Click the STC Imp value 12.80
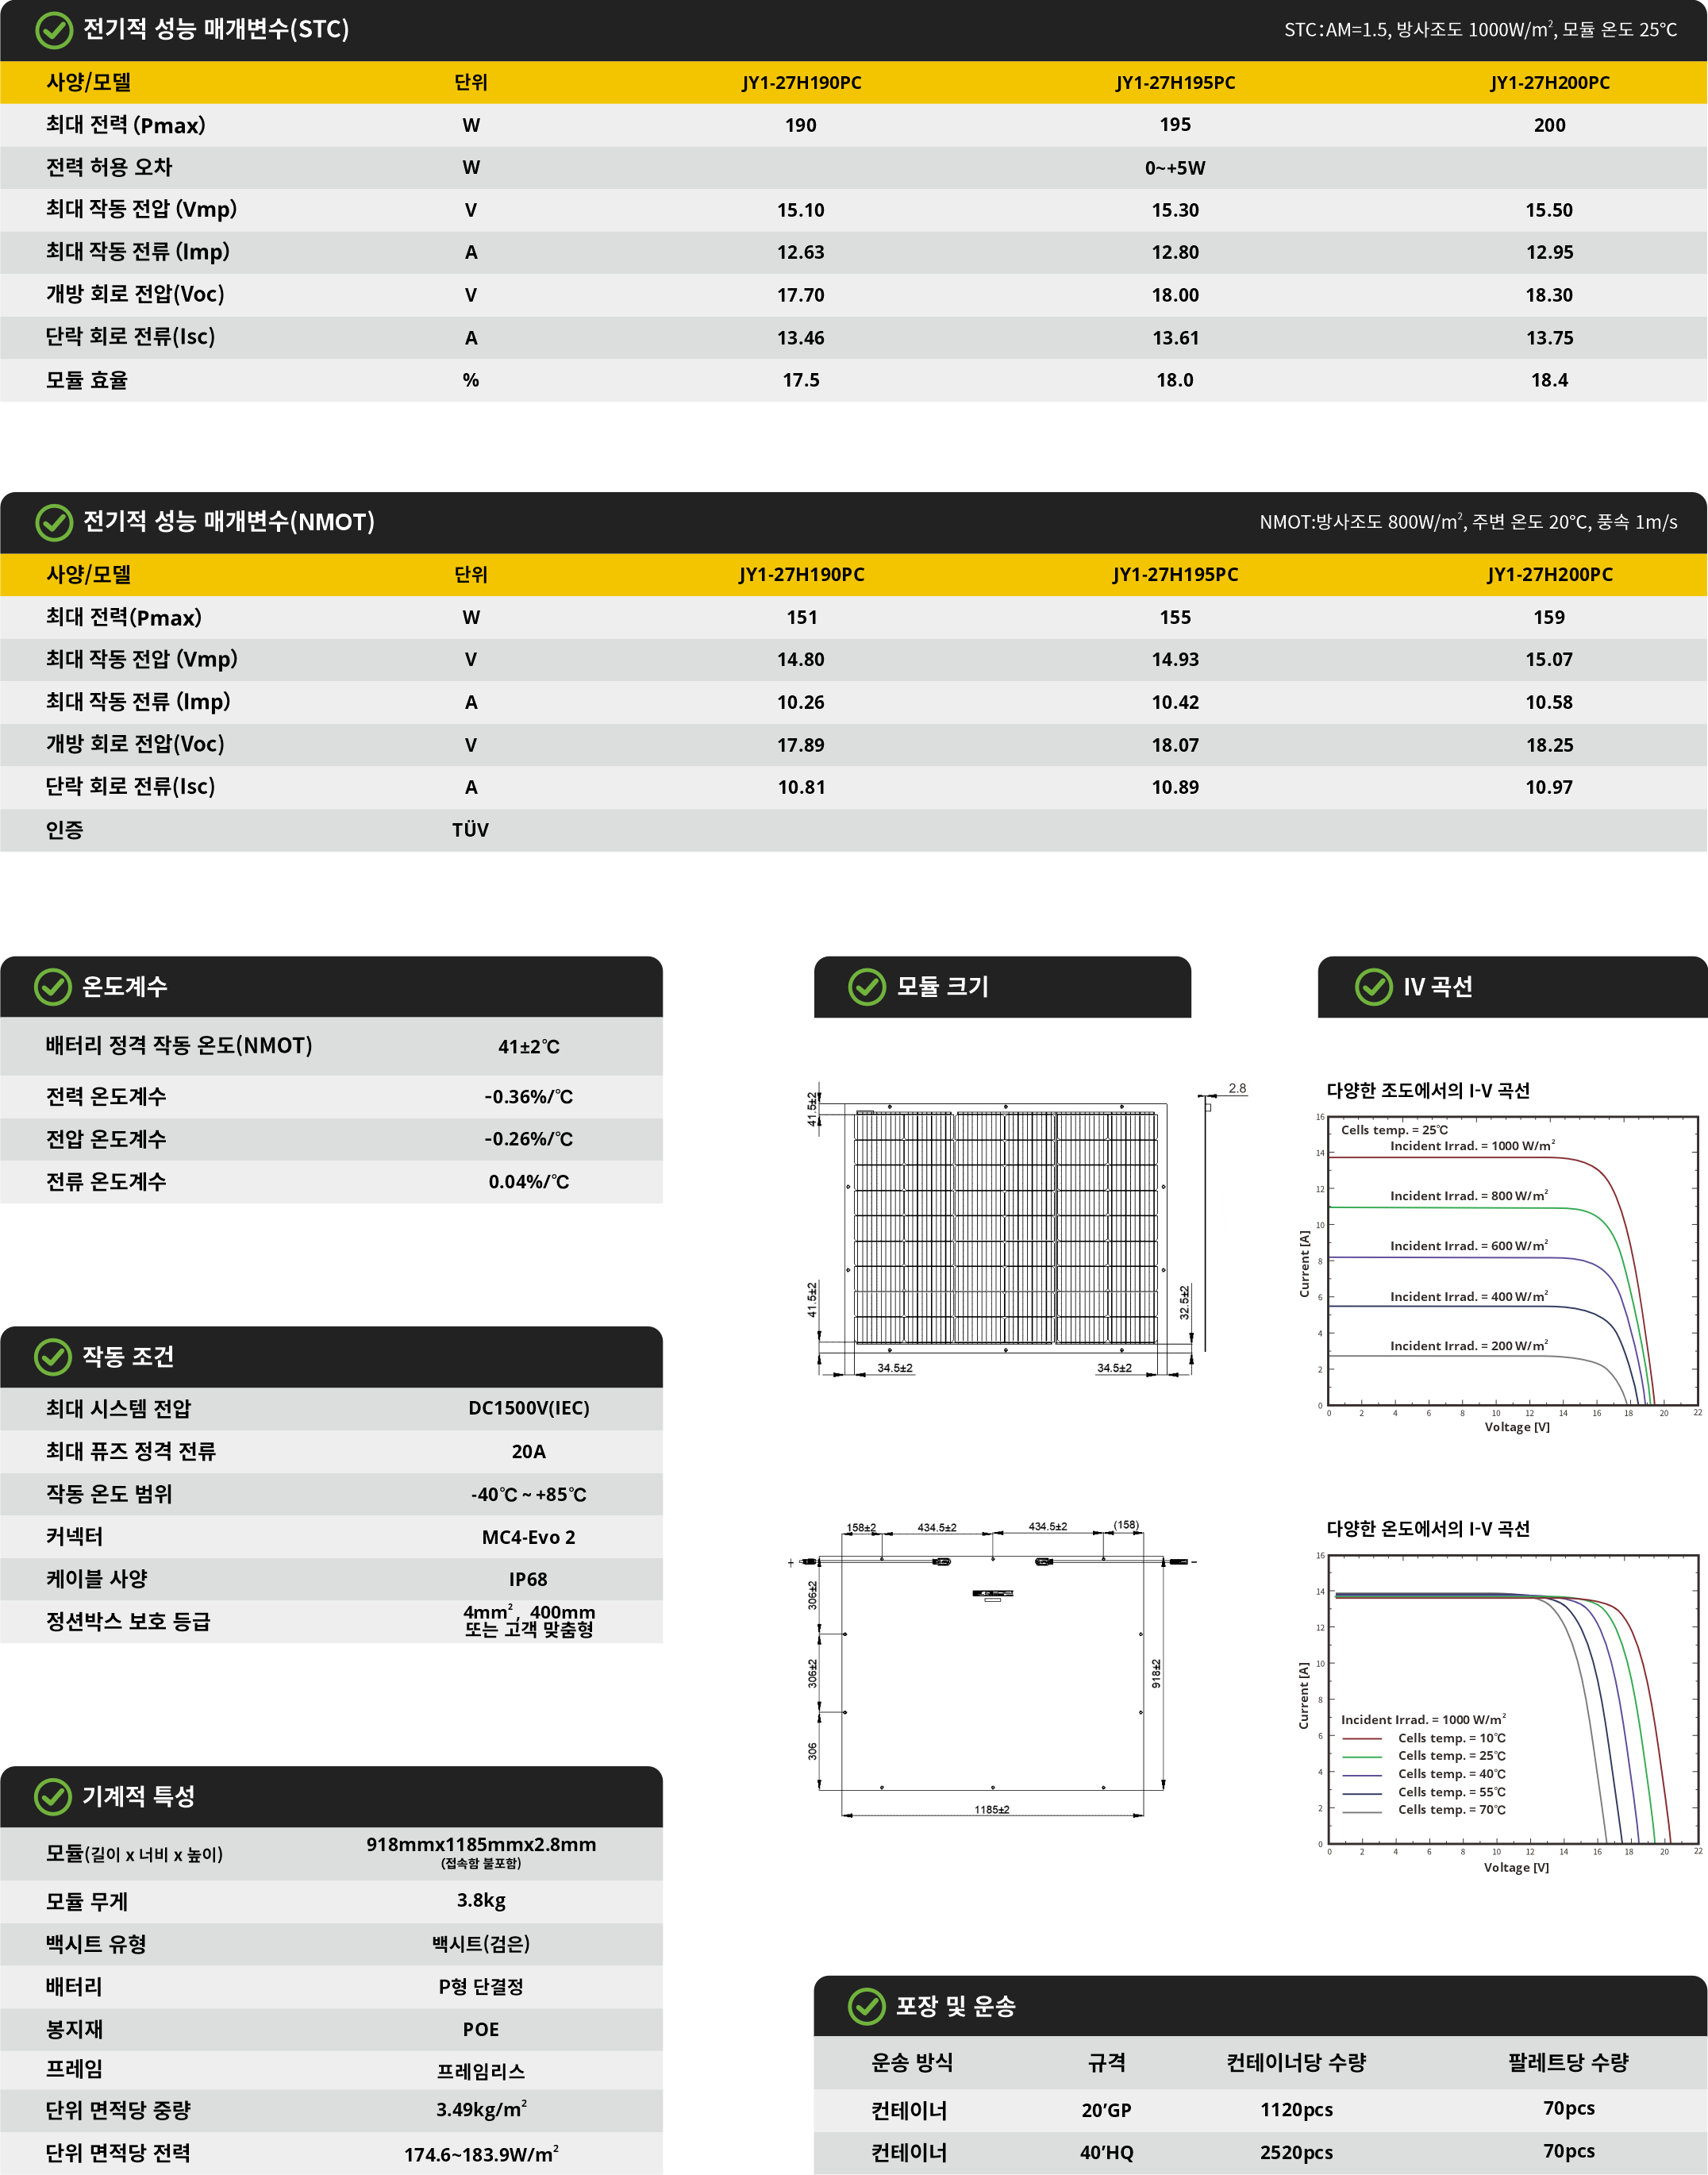 pyautogui.click(x=1175, y=253)
